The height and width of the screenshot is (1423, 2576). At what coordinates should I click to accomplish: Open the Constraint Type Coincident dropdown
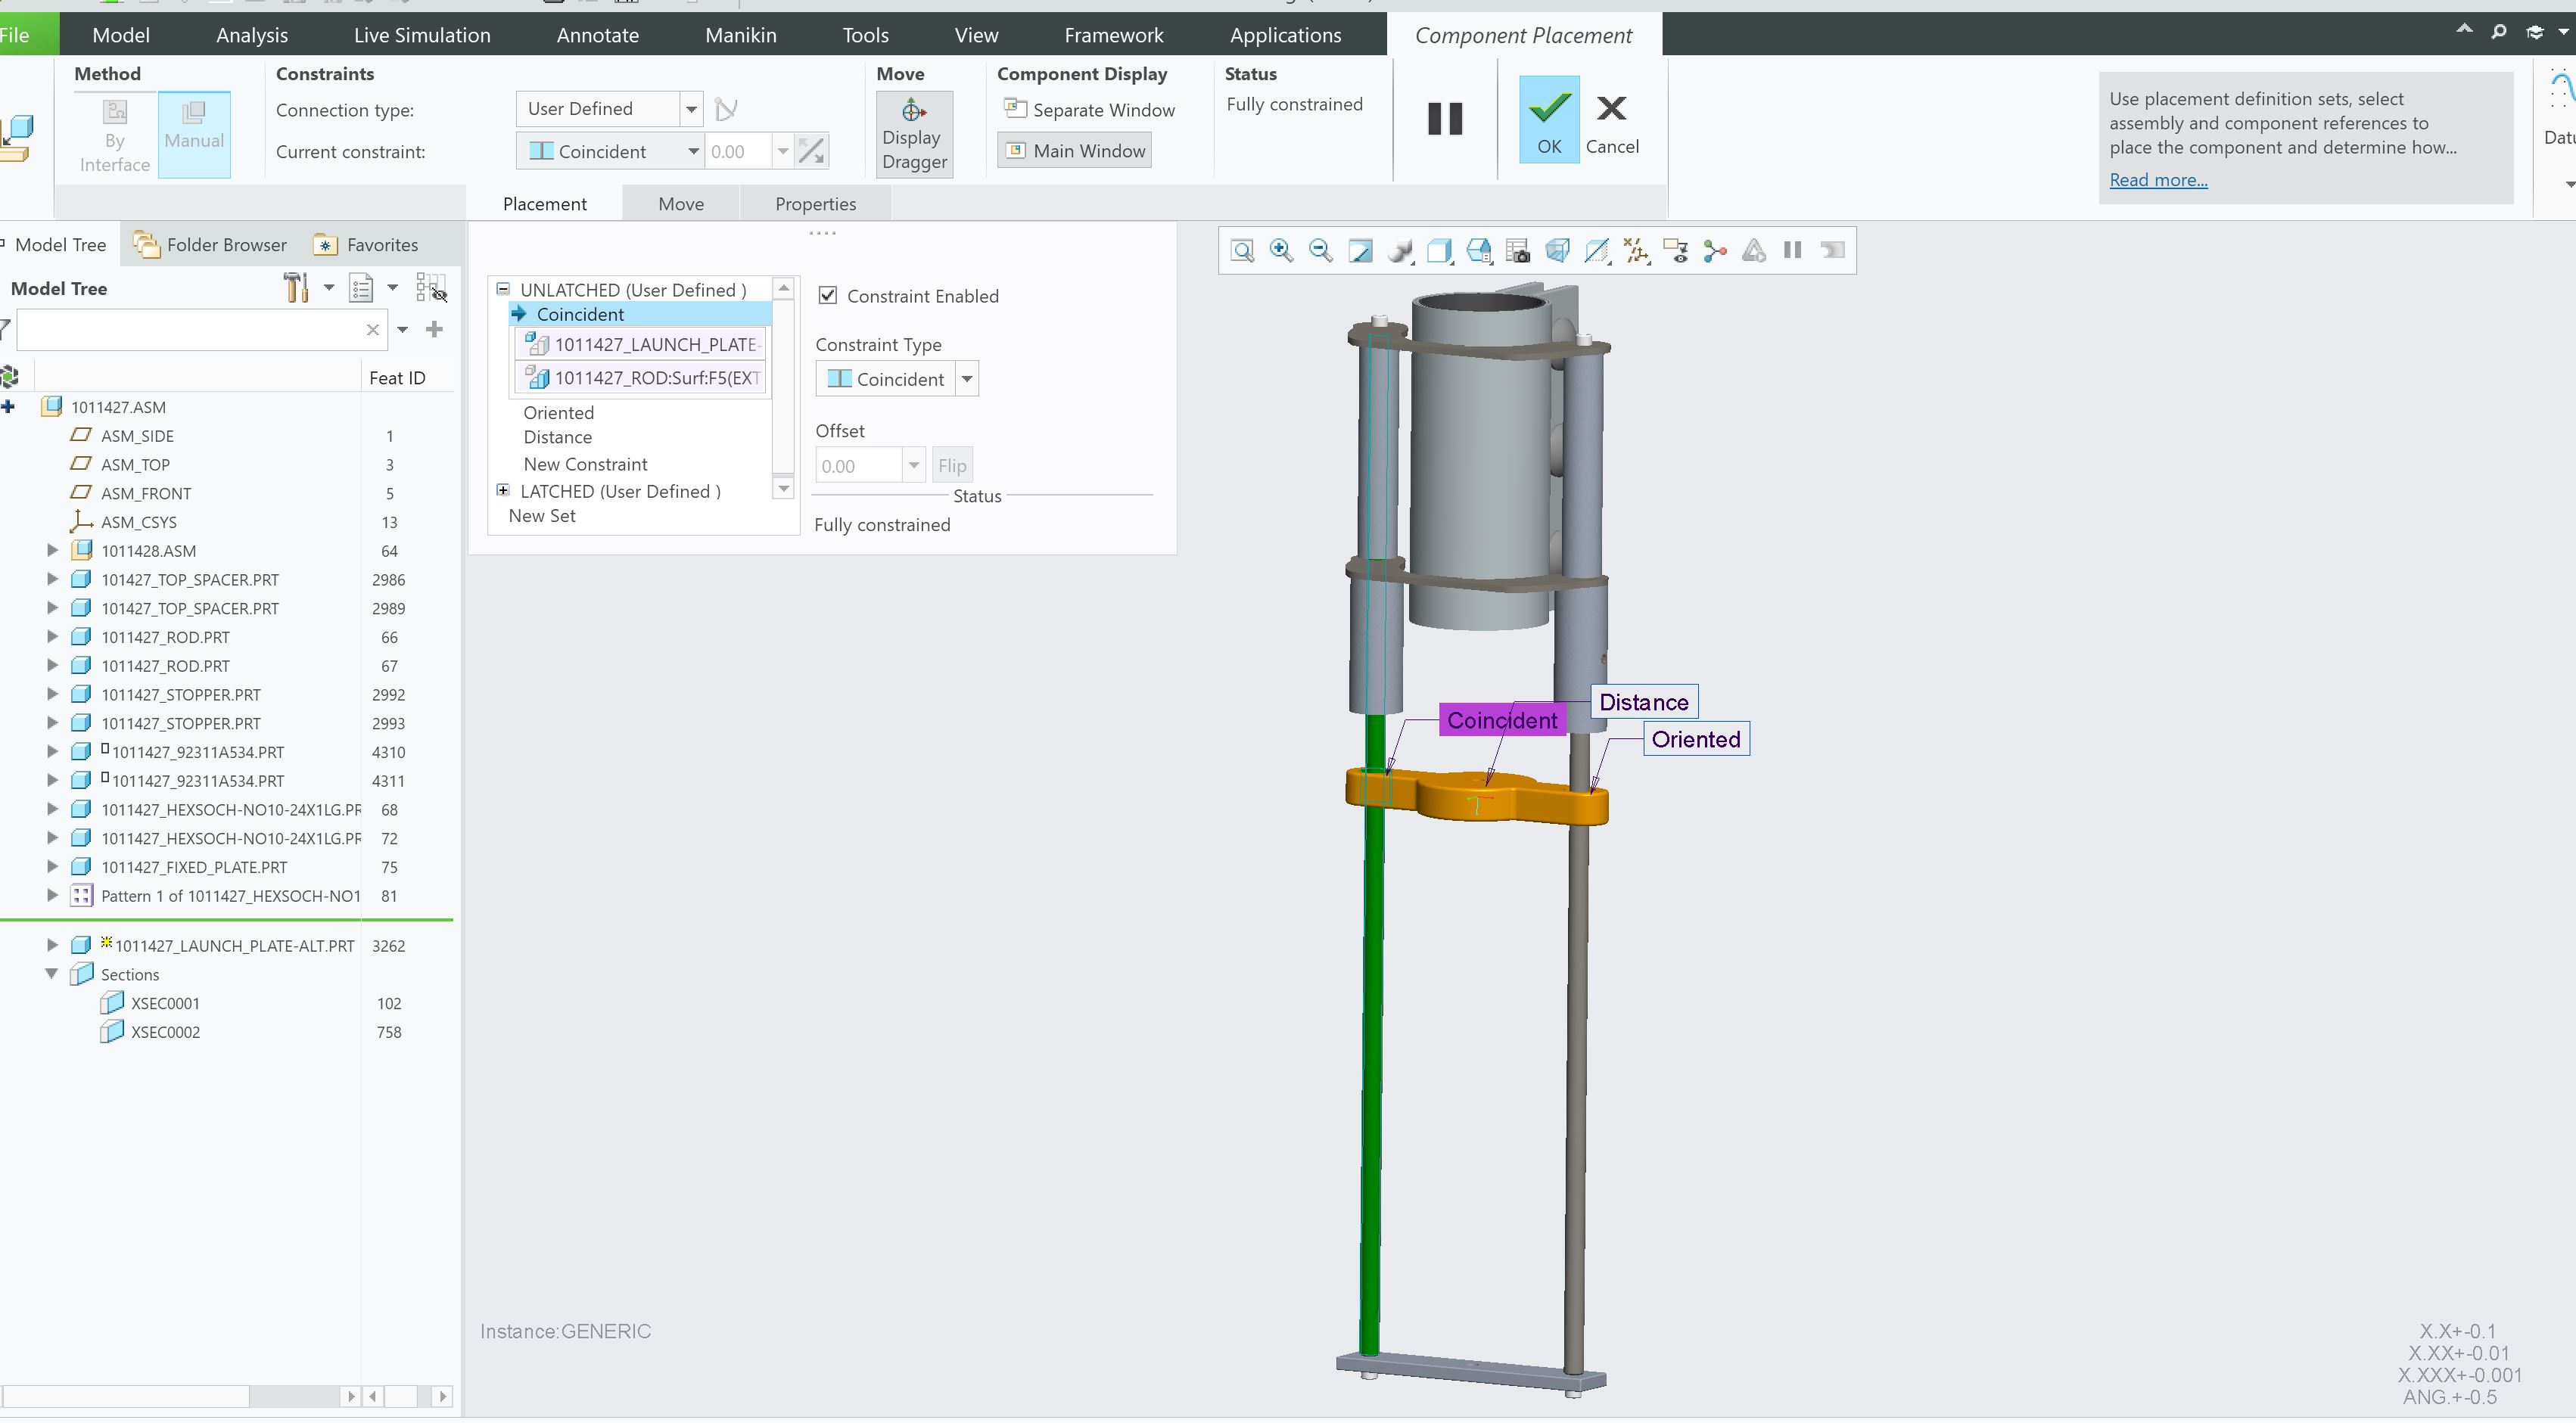967,380
